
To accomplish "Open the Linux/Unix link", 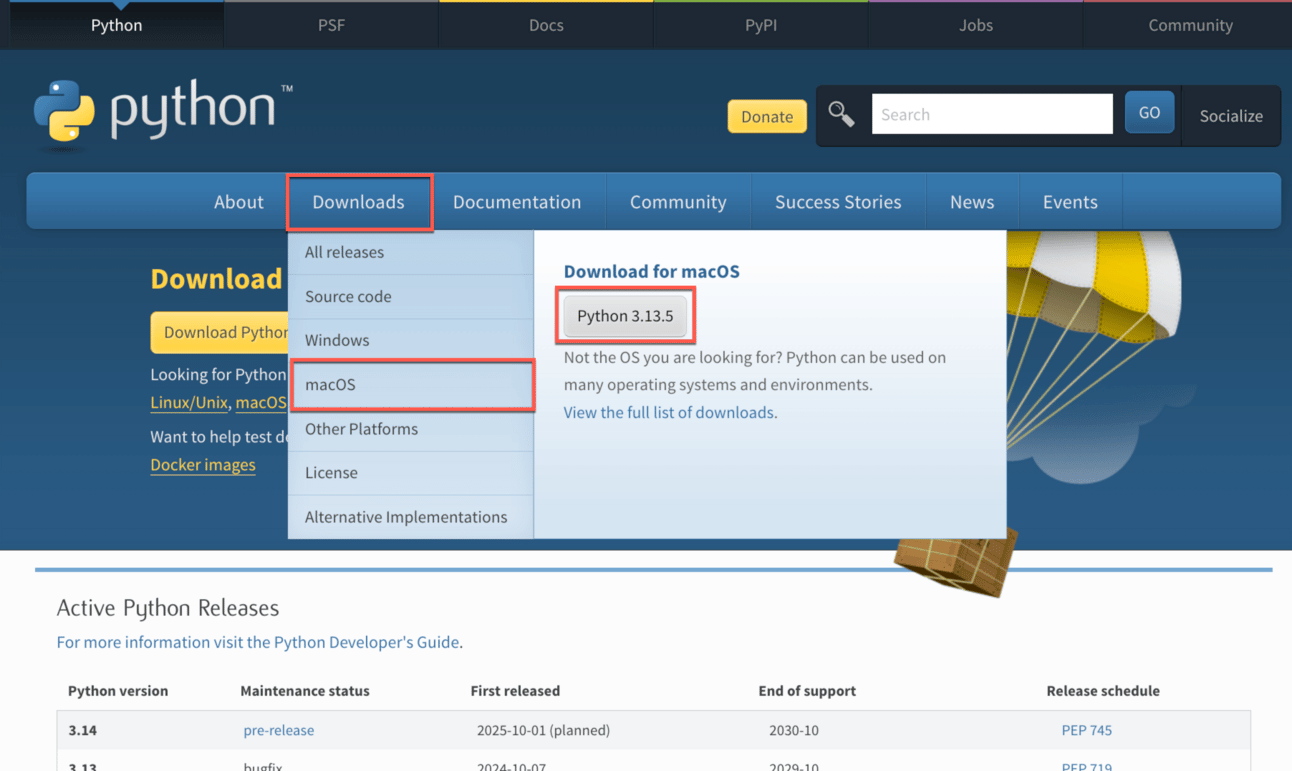I will [189, 402].
